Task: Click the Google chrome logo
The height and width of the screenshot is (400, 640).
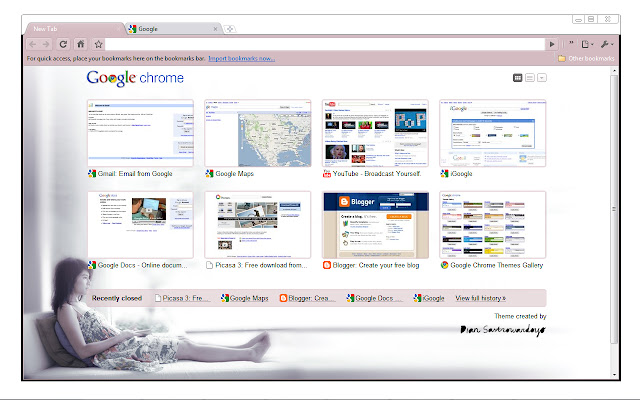Action: coord(135,78)
